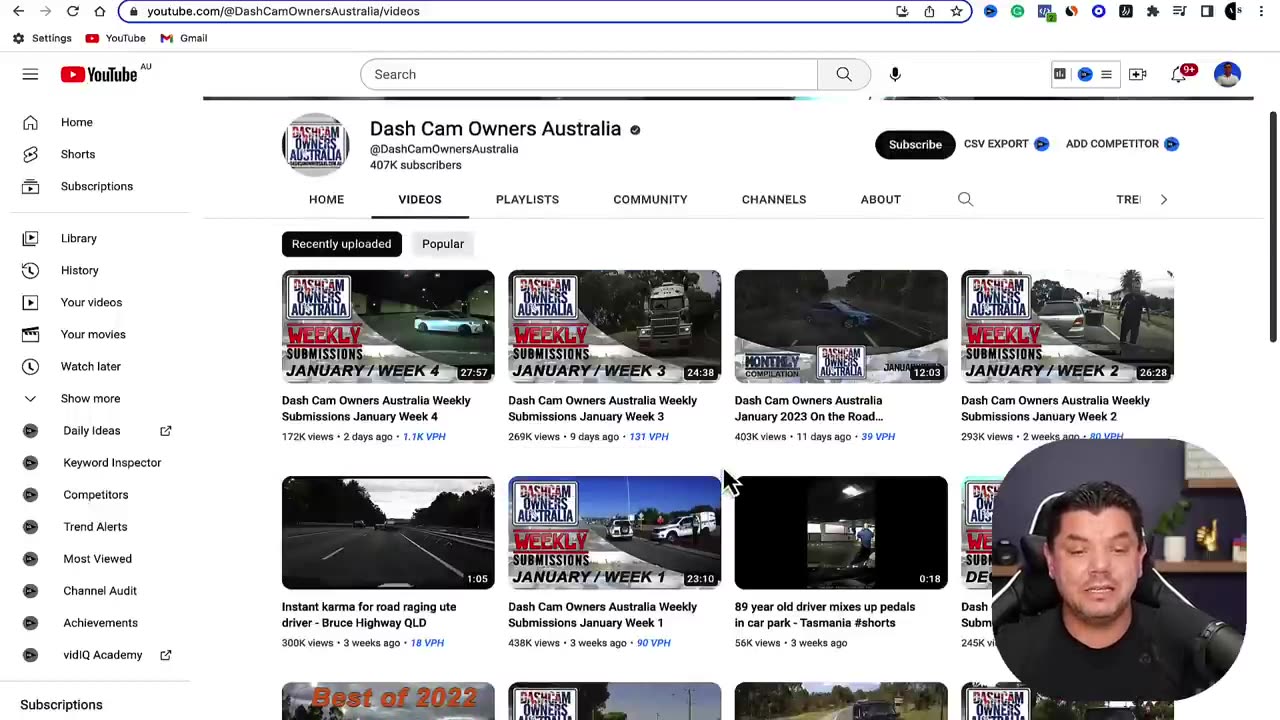Go back with the browser back arrow
Viewport: 1280px width, 720px height.
[x=18, y=11]
